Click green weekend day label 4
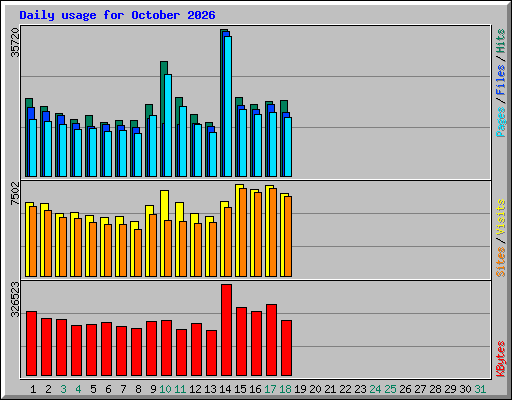Image resolution: width=512 pixels, height=400 pixels. 78,389
